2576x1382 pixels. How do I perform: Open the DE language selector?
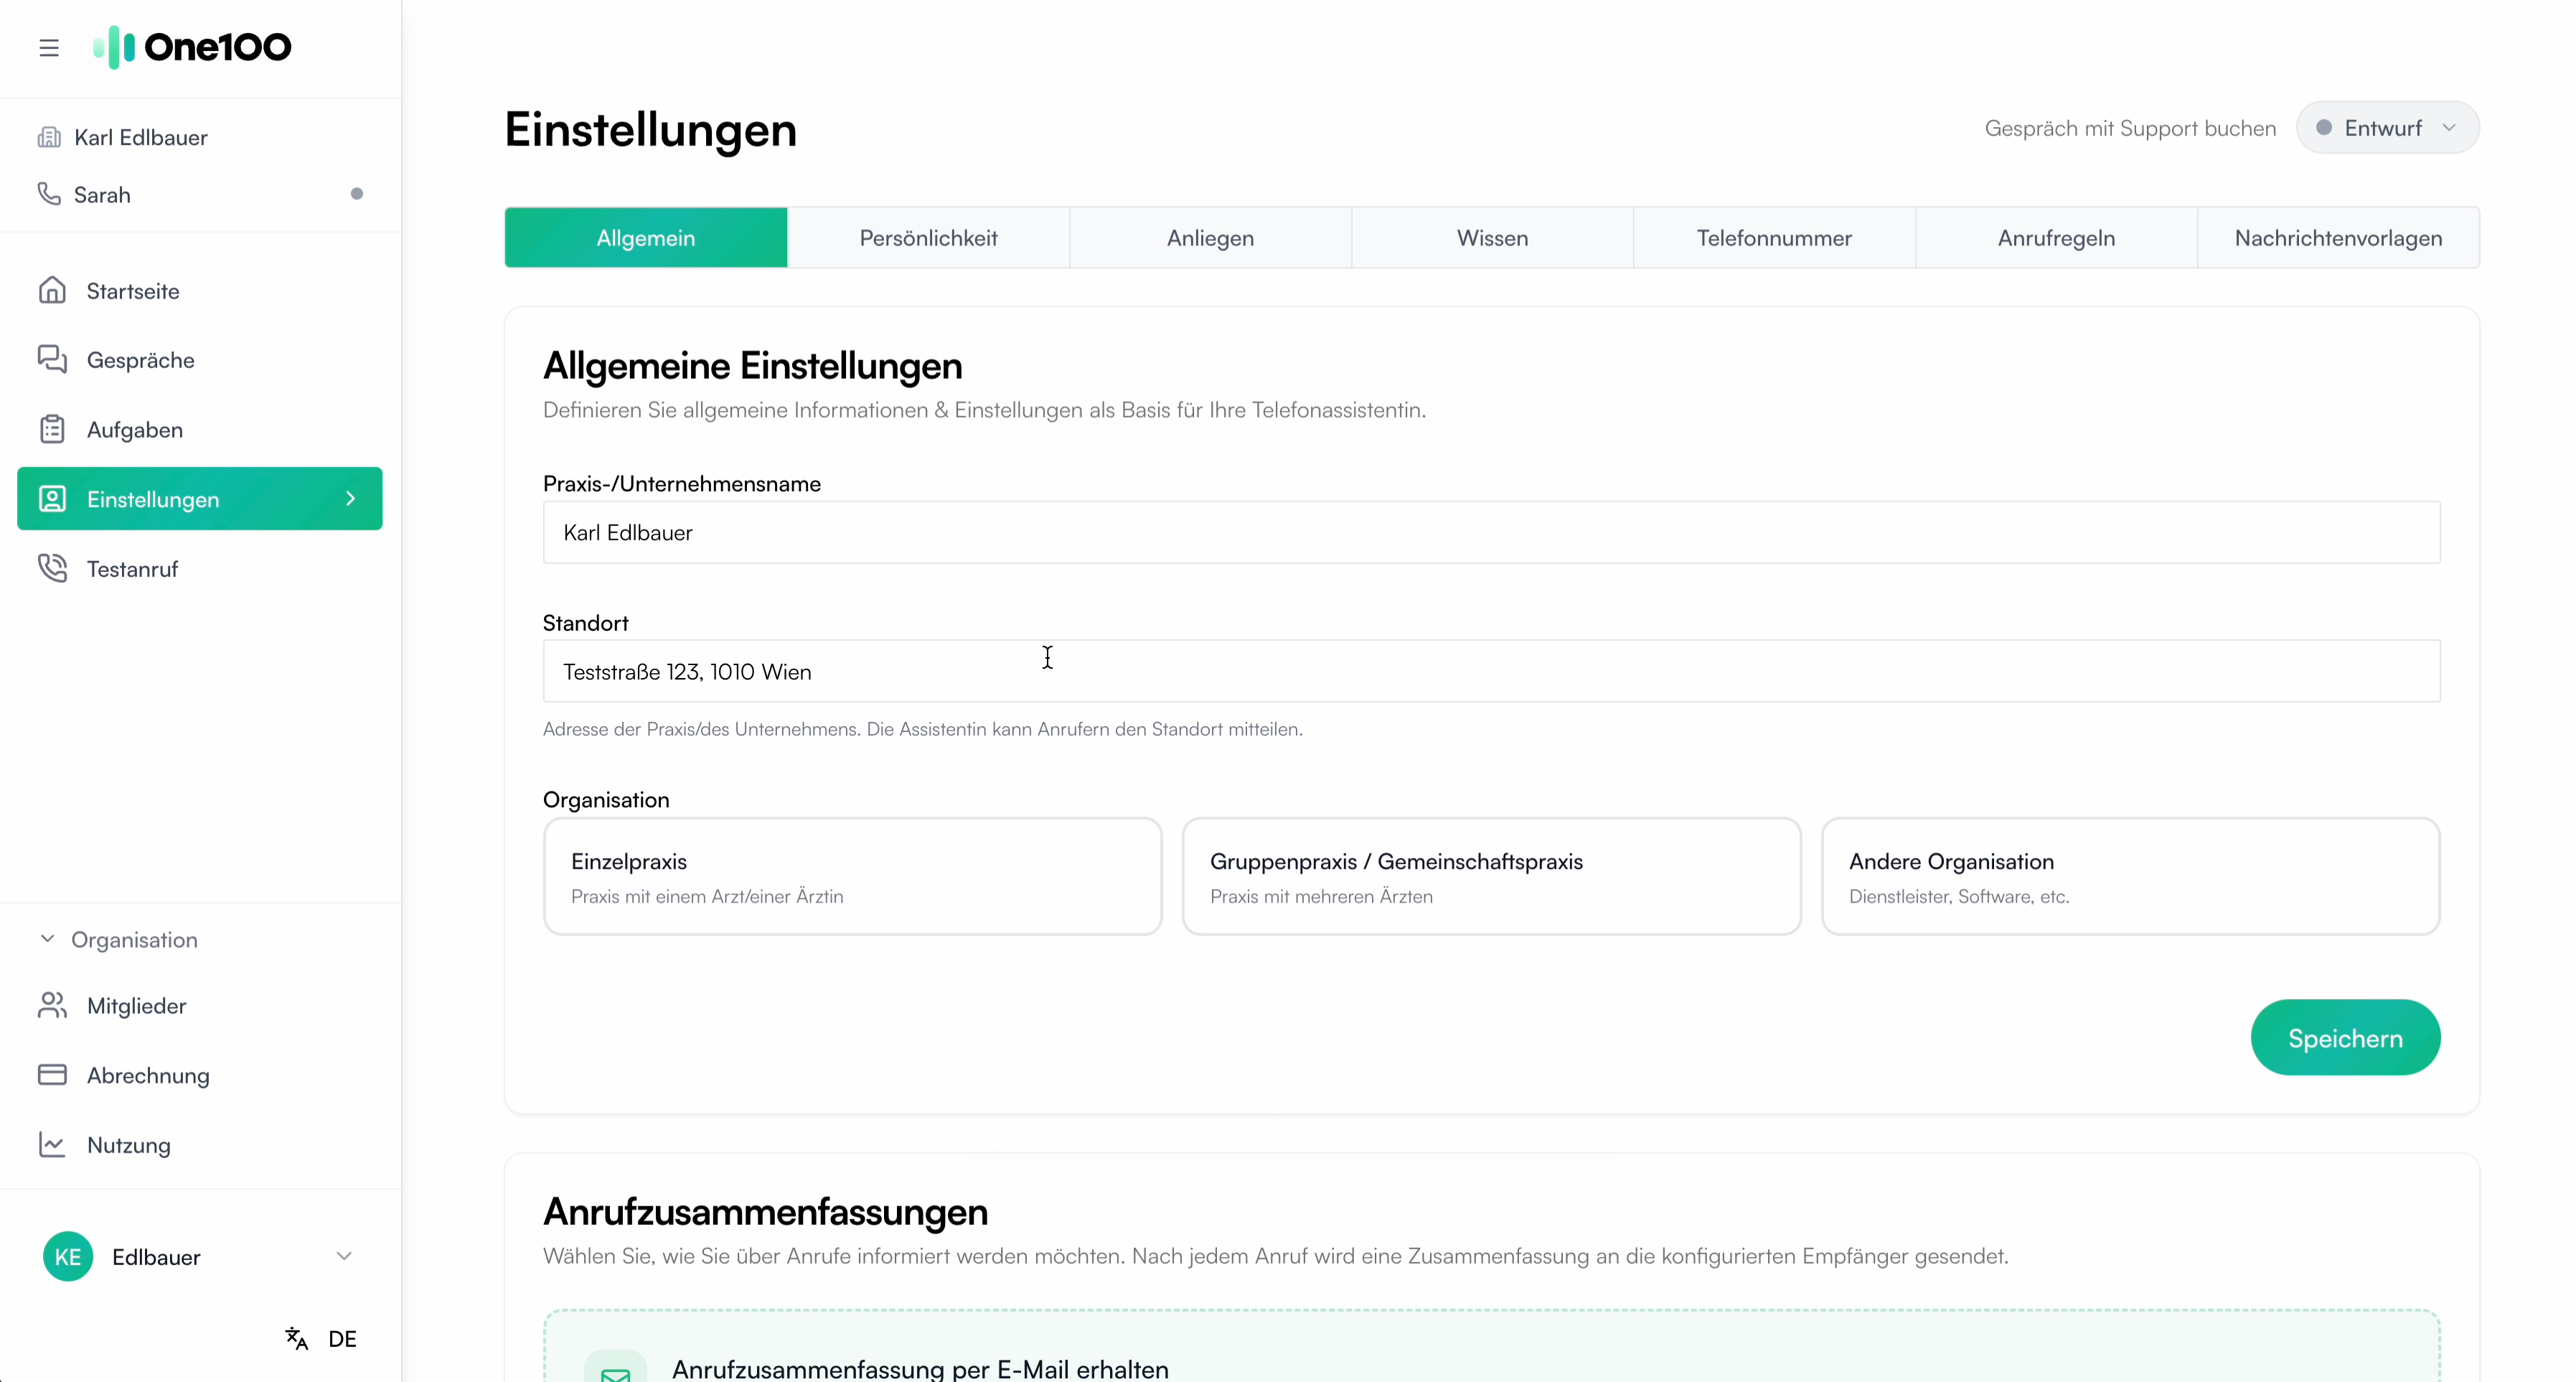pyautogui.click(x=321, y=1338)
